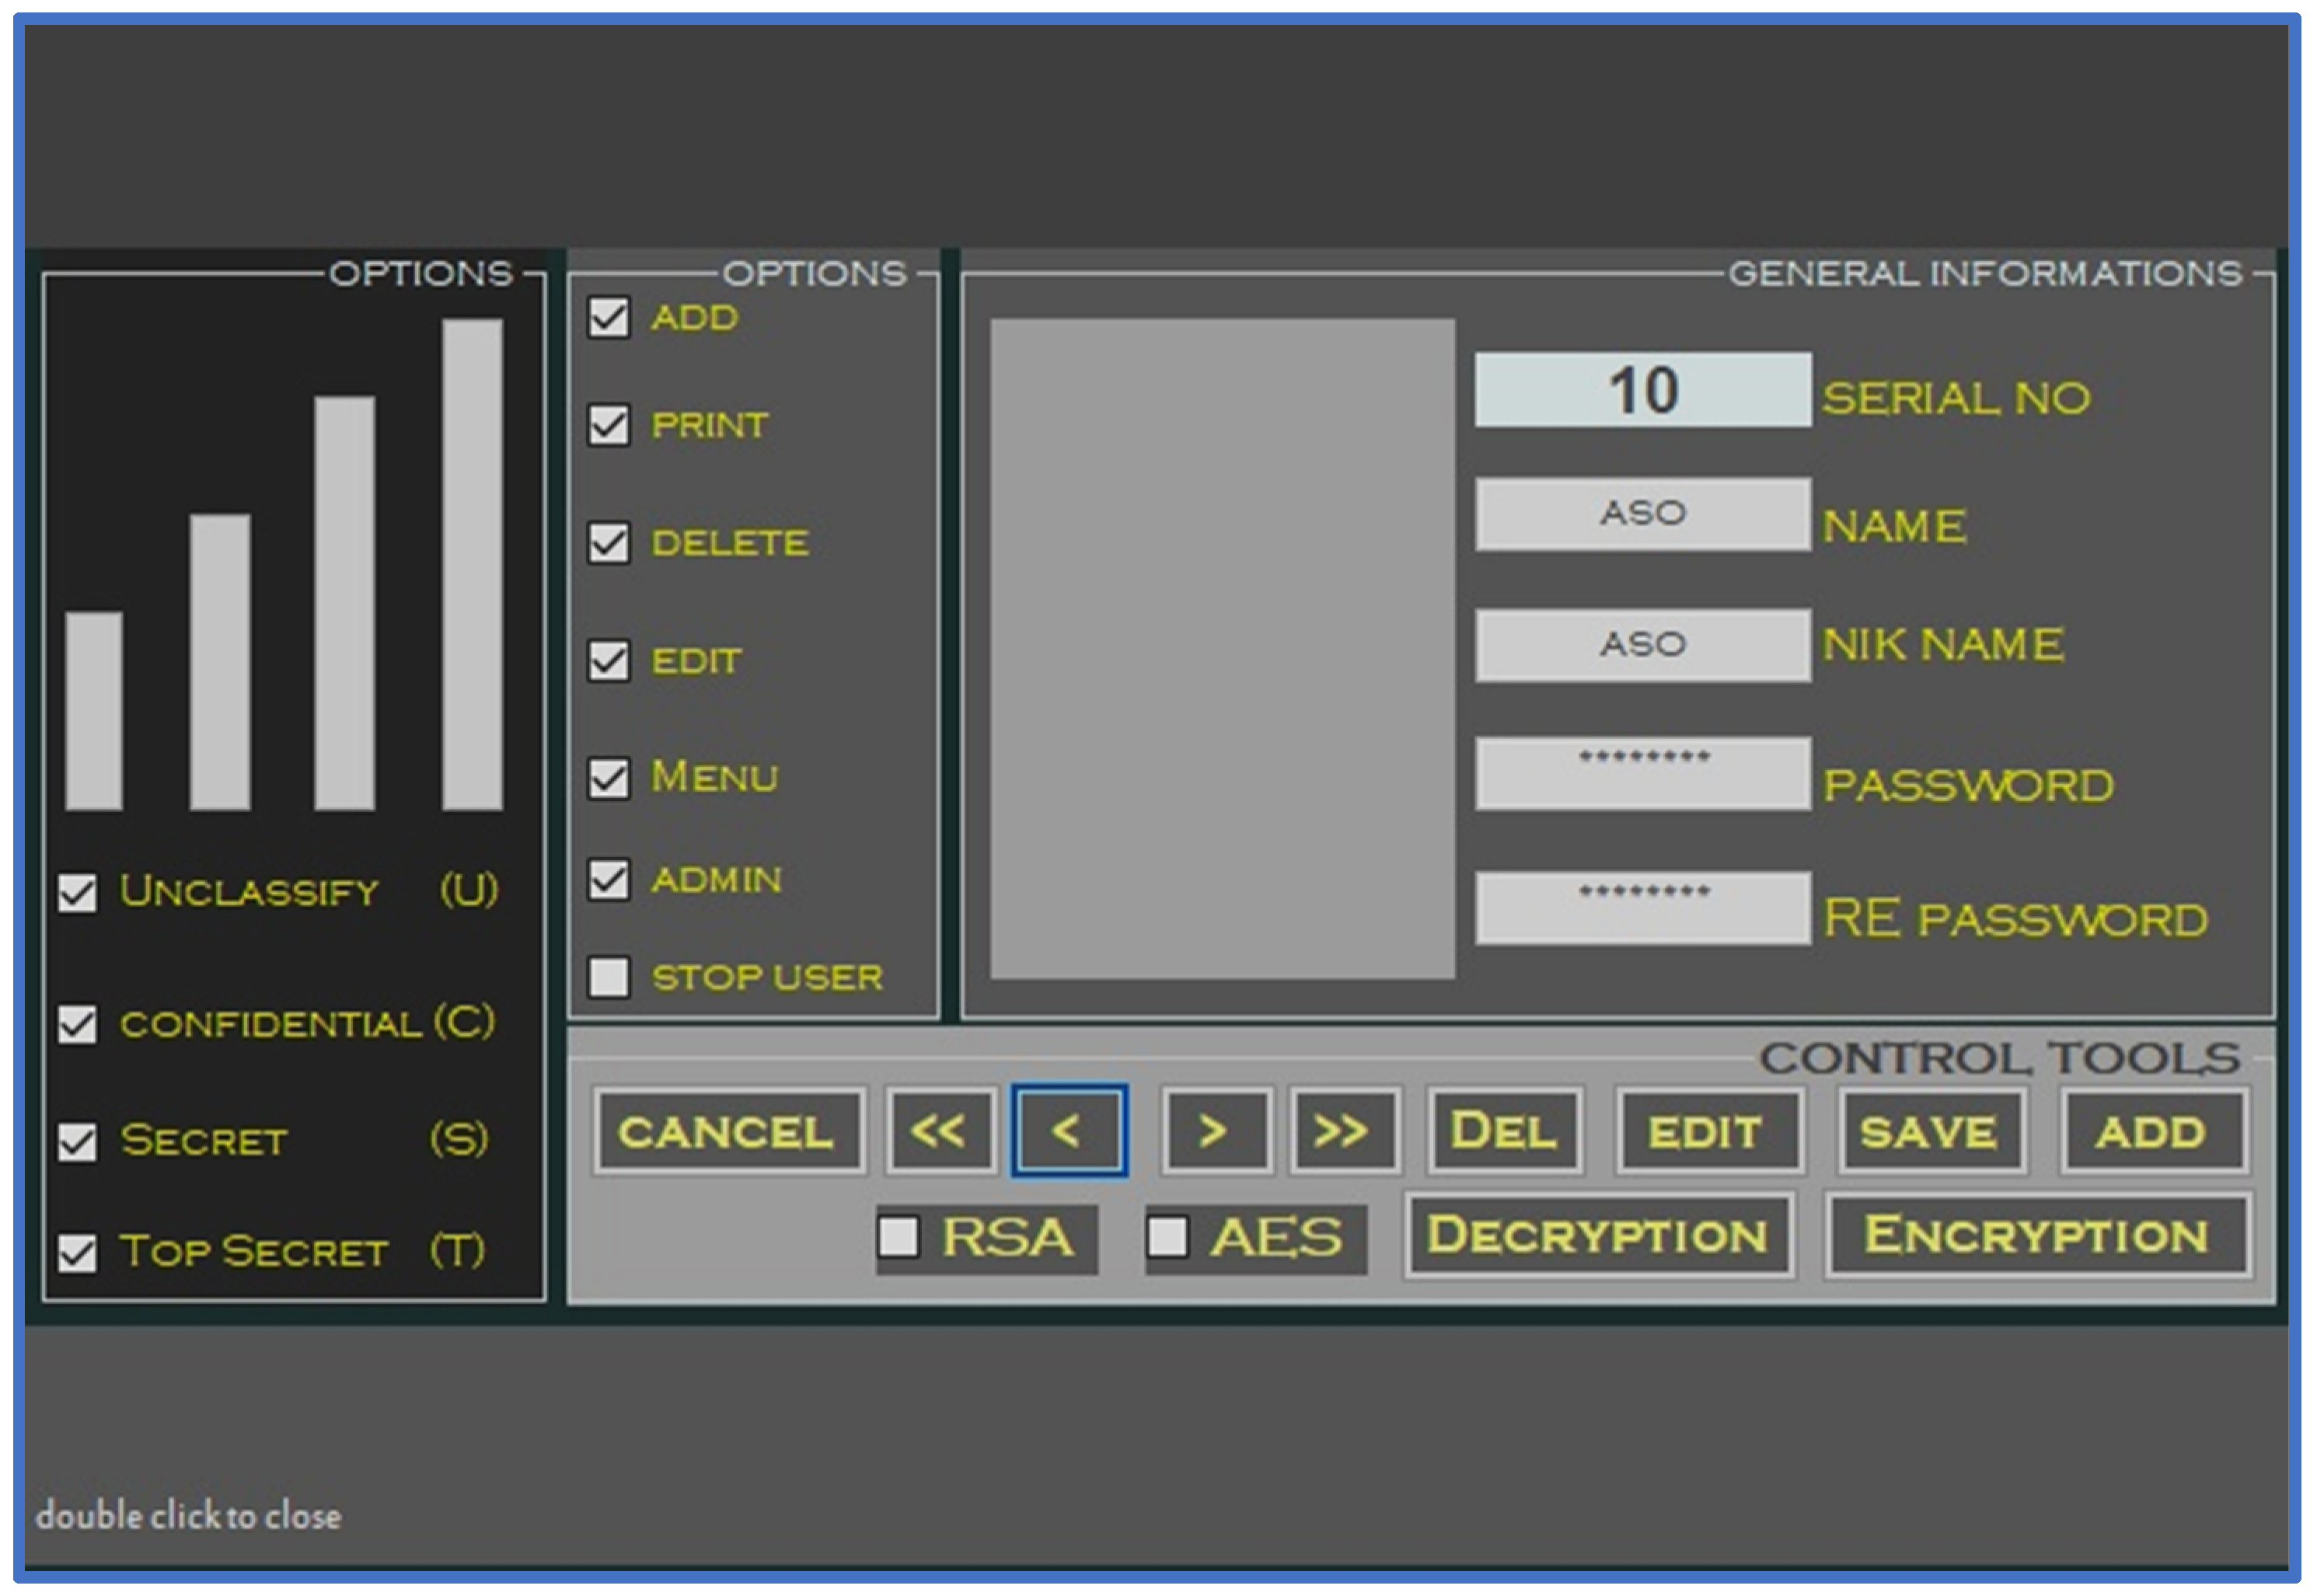2317x1596 pixels.
Task: Go to next record with > button
Action: click(x=1215, y=1132)
